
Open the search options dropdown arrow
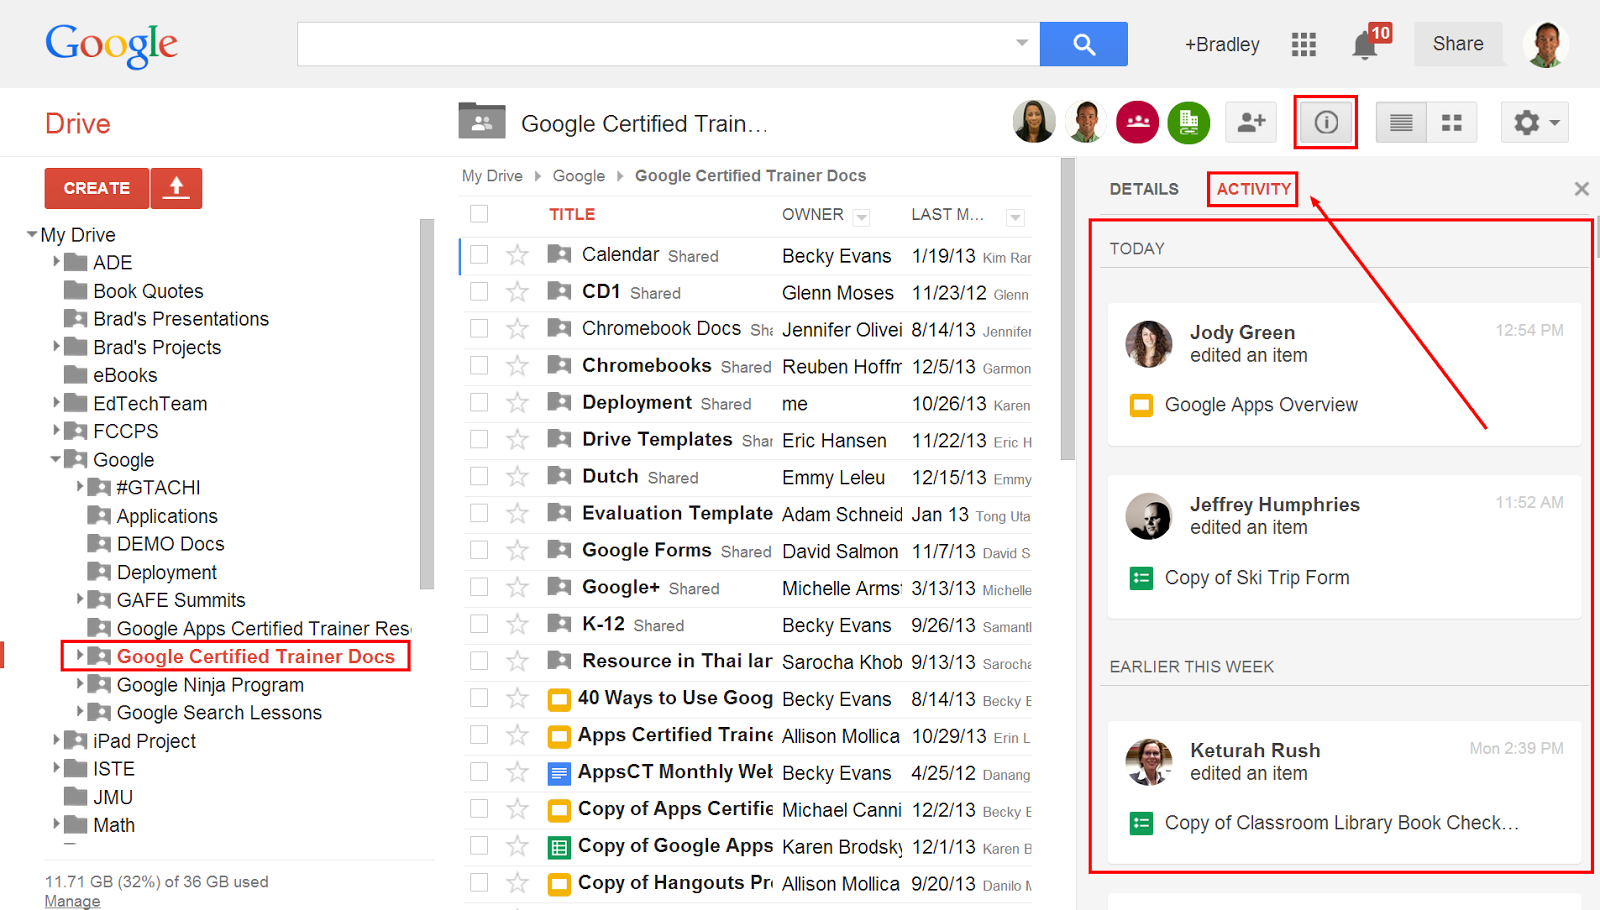click(x=1022, y=43)
